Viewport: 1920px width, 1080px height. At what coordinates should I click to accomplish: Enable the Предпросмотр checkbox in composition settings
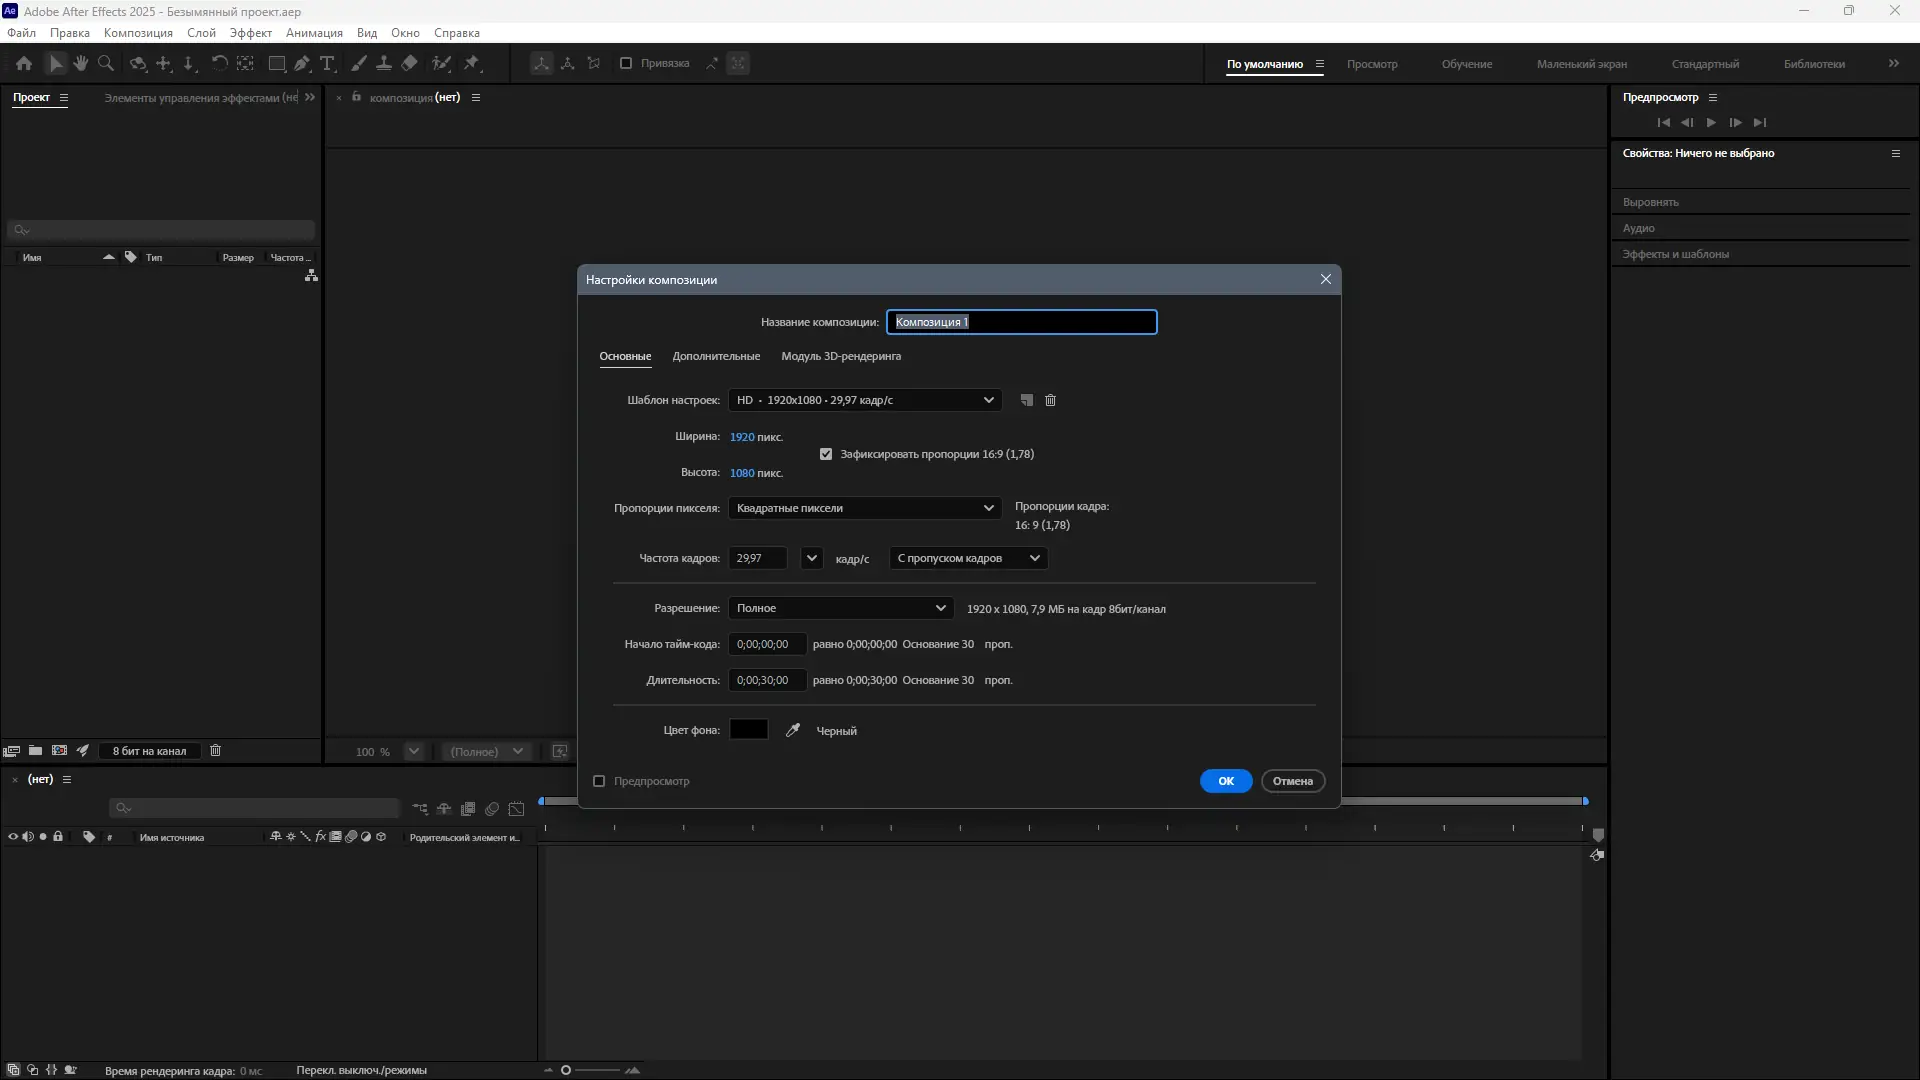click(x=599, y=781)
